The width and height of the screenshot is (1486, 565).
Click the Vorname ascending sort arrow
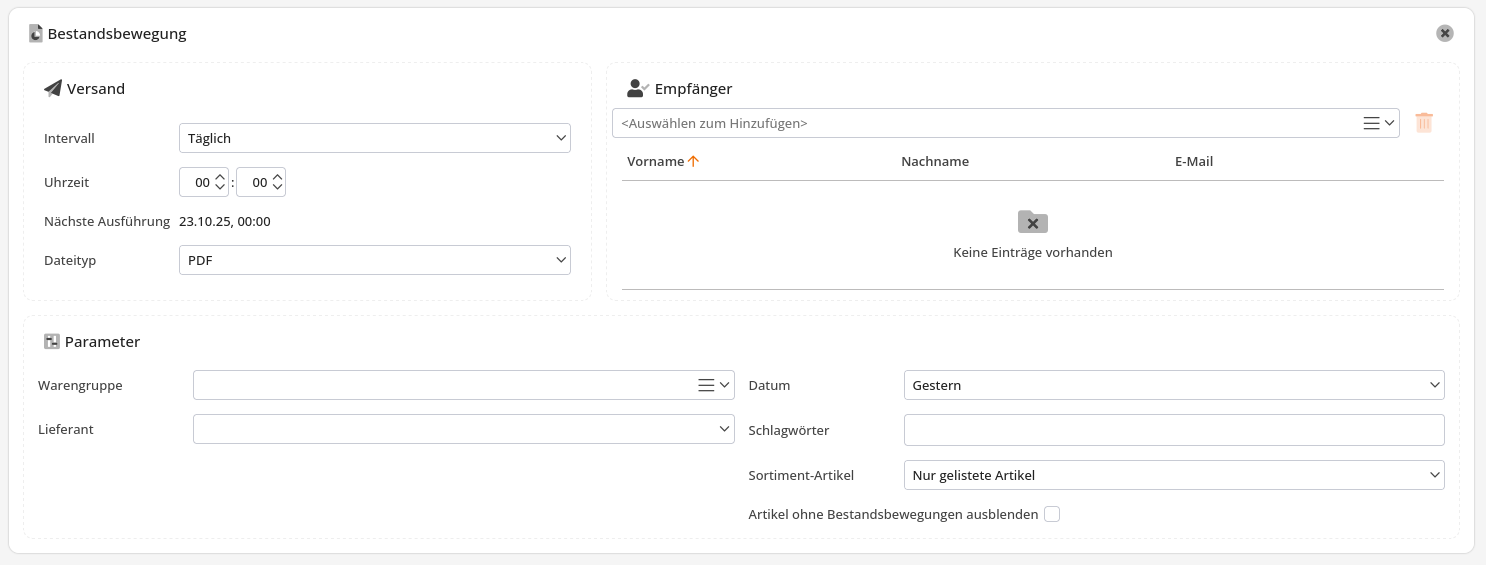click(x=693, y=161)
